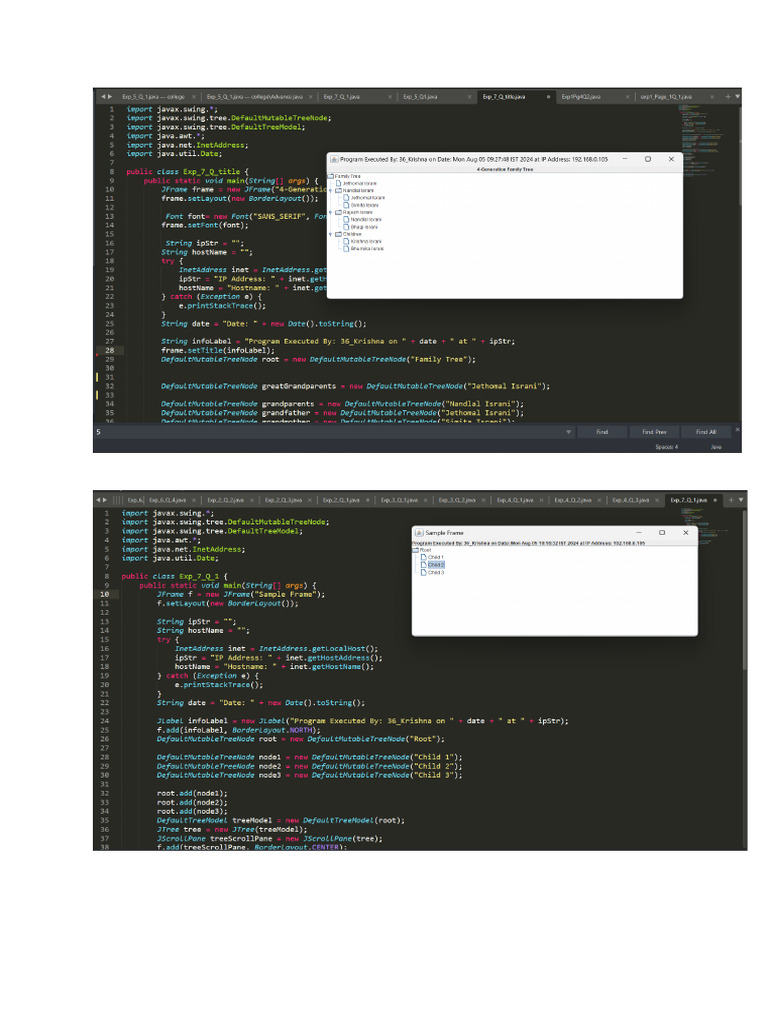768x1024 pixels.
Task: Open the tab list dropdown arrow in upper editor
Action: 737,97
